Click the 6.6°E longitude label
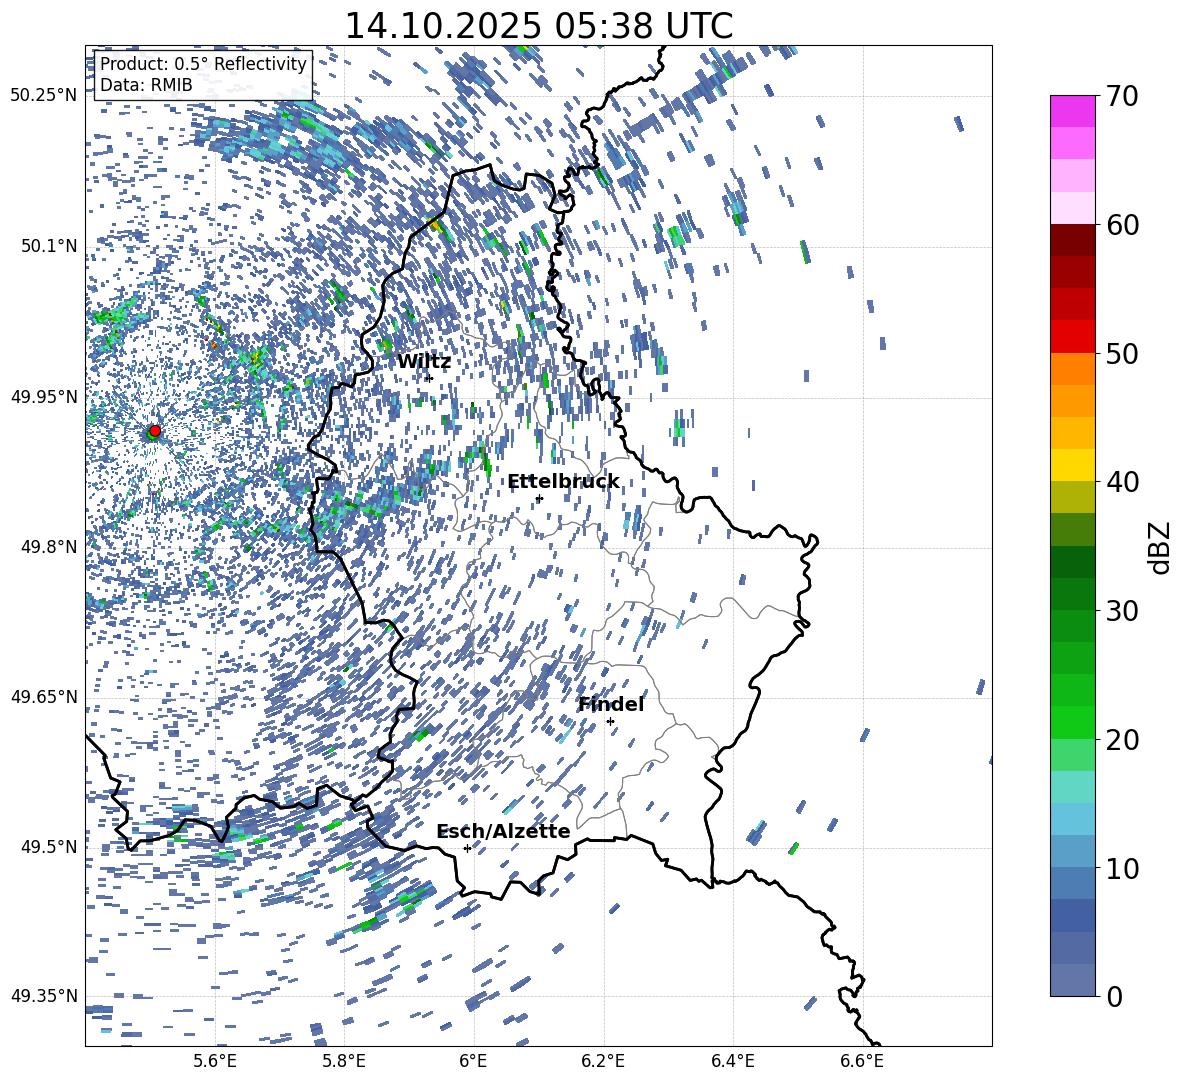Screen dimensions: 1184x1081 (x=862, y=1061)
